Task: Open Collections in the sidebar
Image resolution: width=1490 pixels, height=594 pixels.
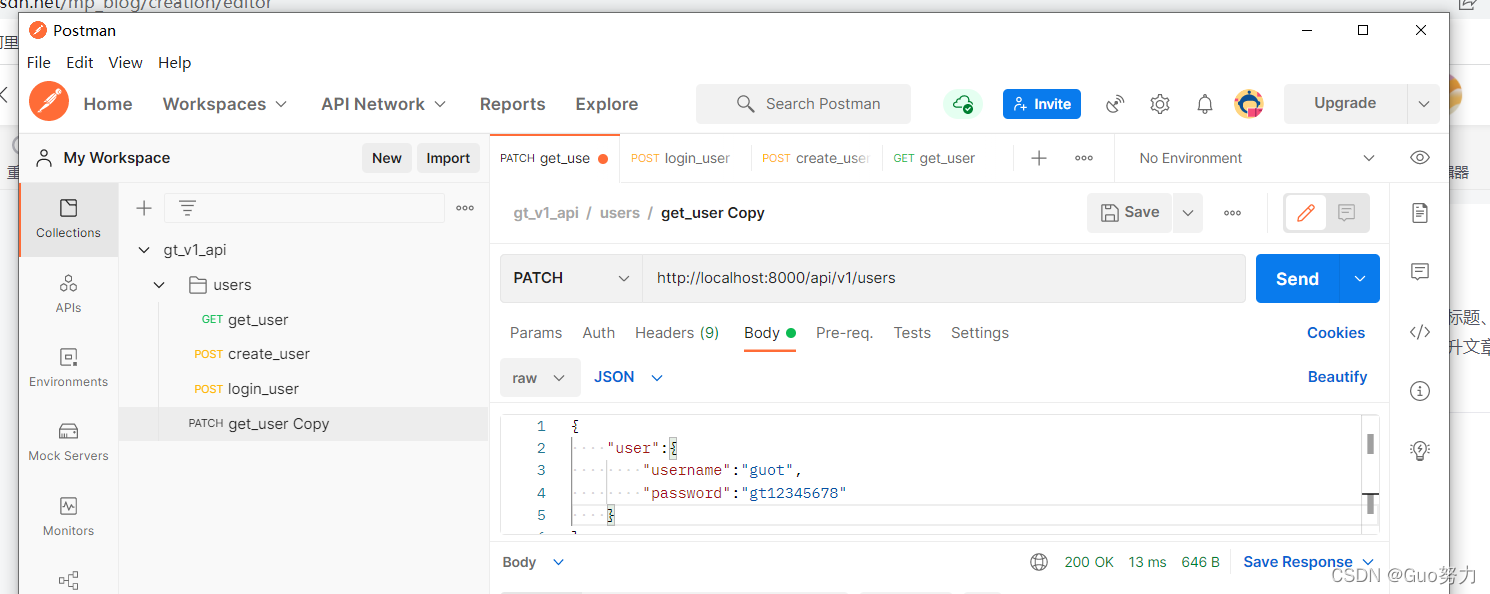Action: 68,218
